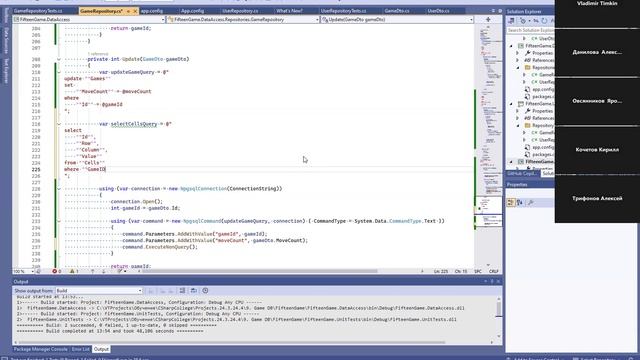Open the code cleanup brush dropdown
This screenshot has width=640, height=360.
tap(122, 271)
